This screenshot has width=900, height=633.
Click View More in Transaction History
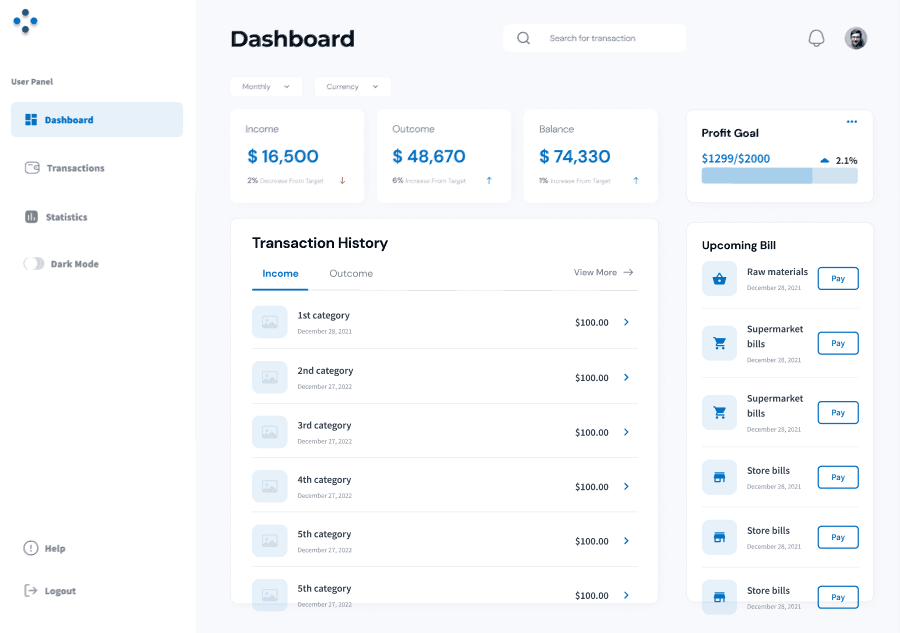coord(602,272)
